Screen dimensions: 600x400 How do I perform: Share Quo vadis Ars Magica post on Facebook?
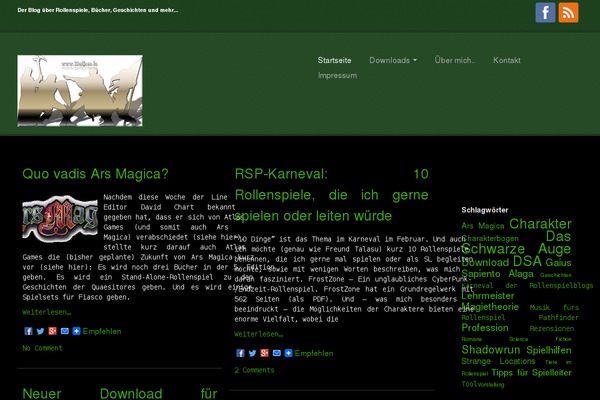(28, 331)
